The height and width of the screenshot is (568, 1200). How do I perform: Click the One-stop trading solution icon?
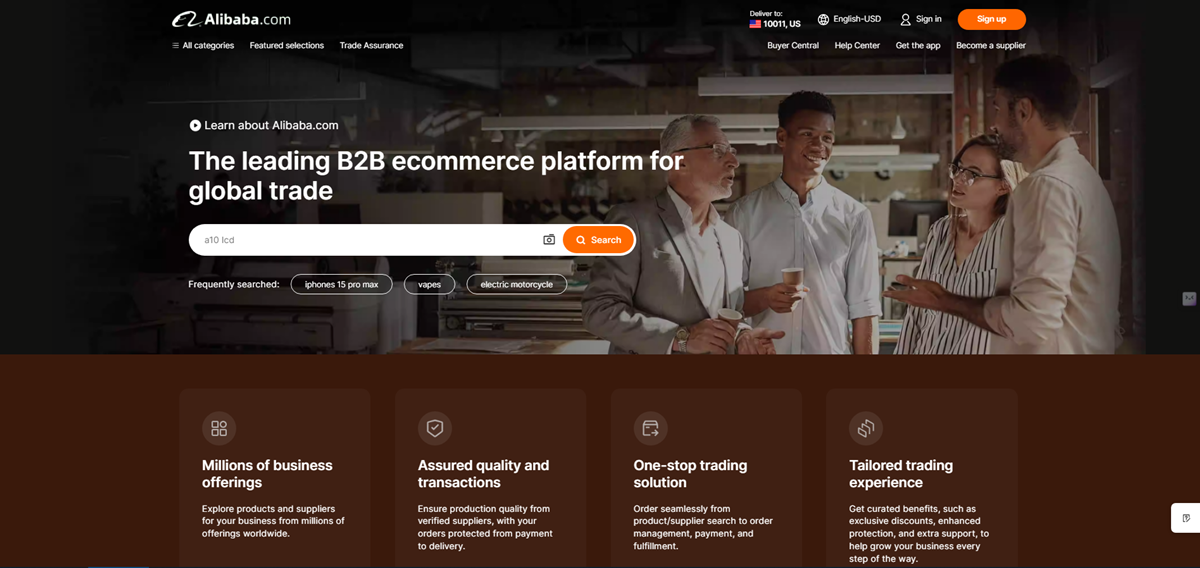click(650, 428)
